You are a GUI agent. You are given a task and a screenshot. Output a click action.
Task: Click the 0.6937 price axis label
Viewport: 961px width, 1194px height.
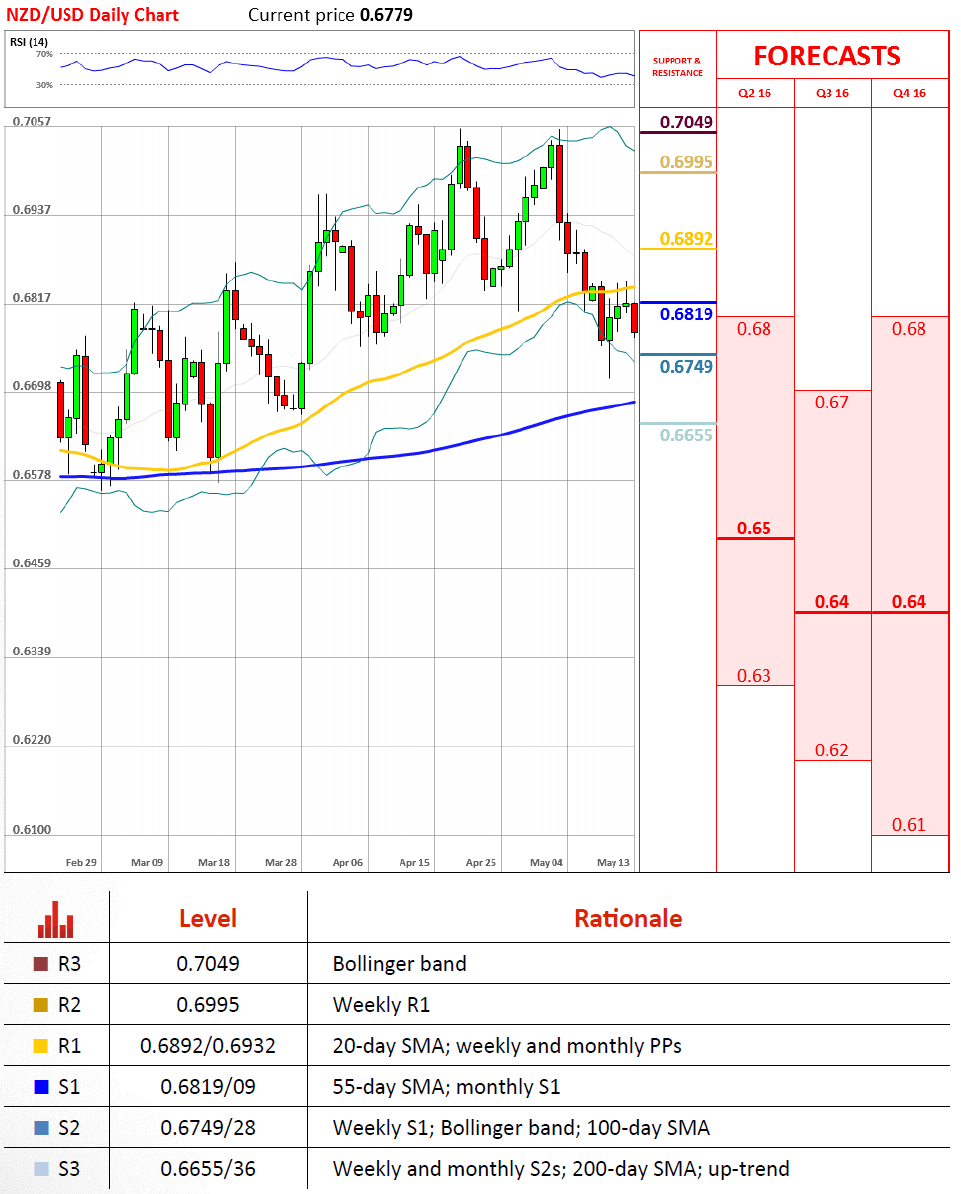point(32,210)
